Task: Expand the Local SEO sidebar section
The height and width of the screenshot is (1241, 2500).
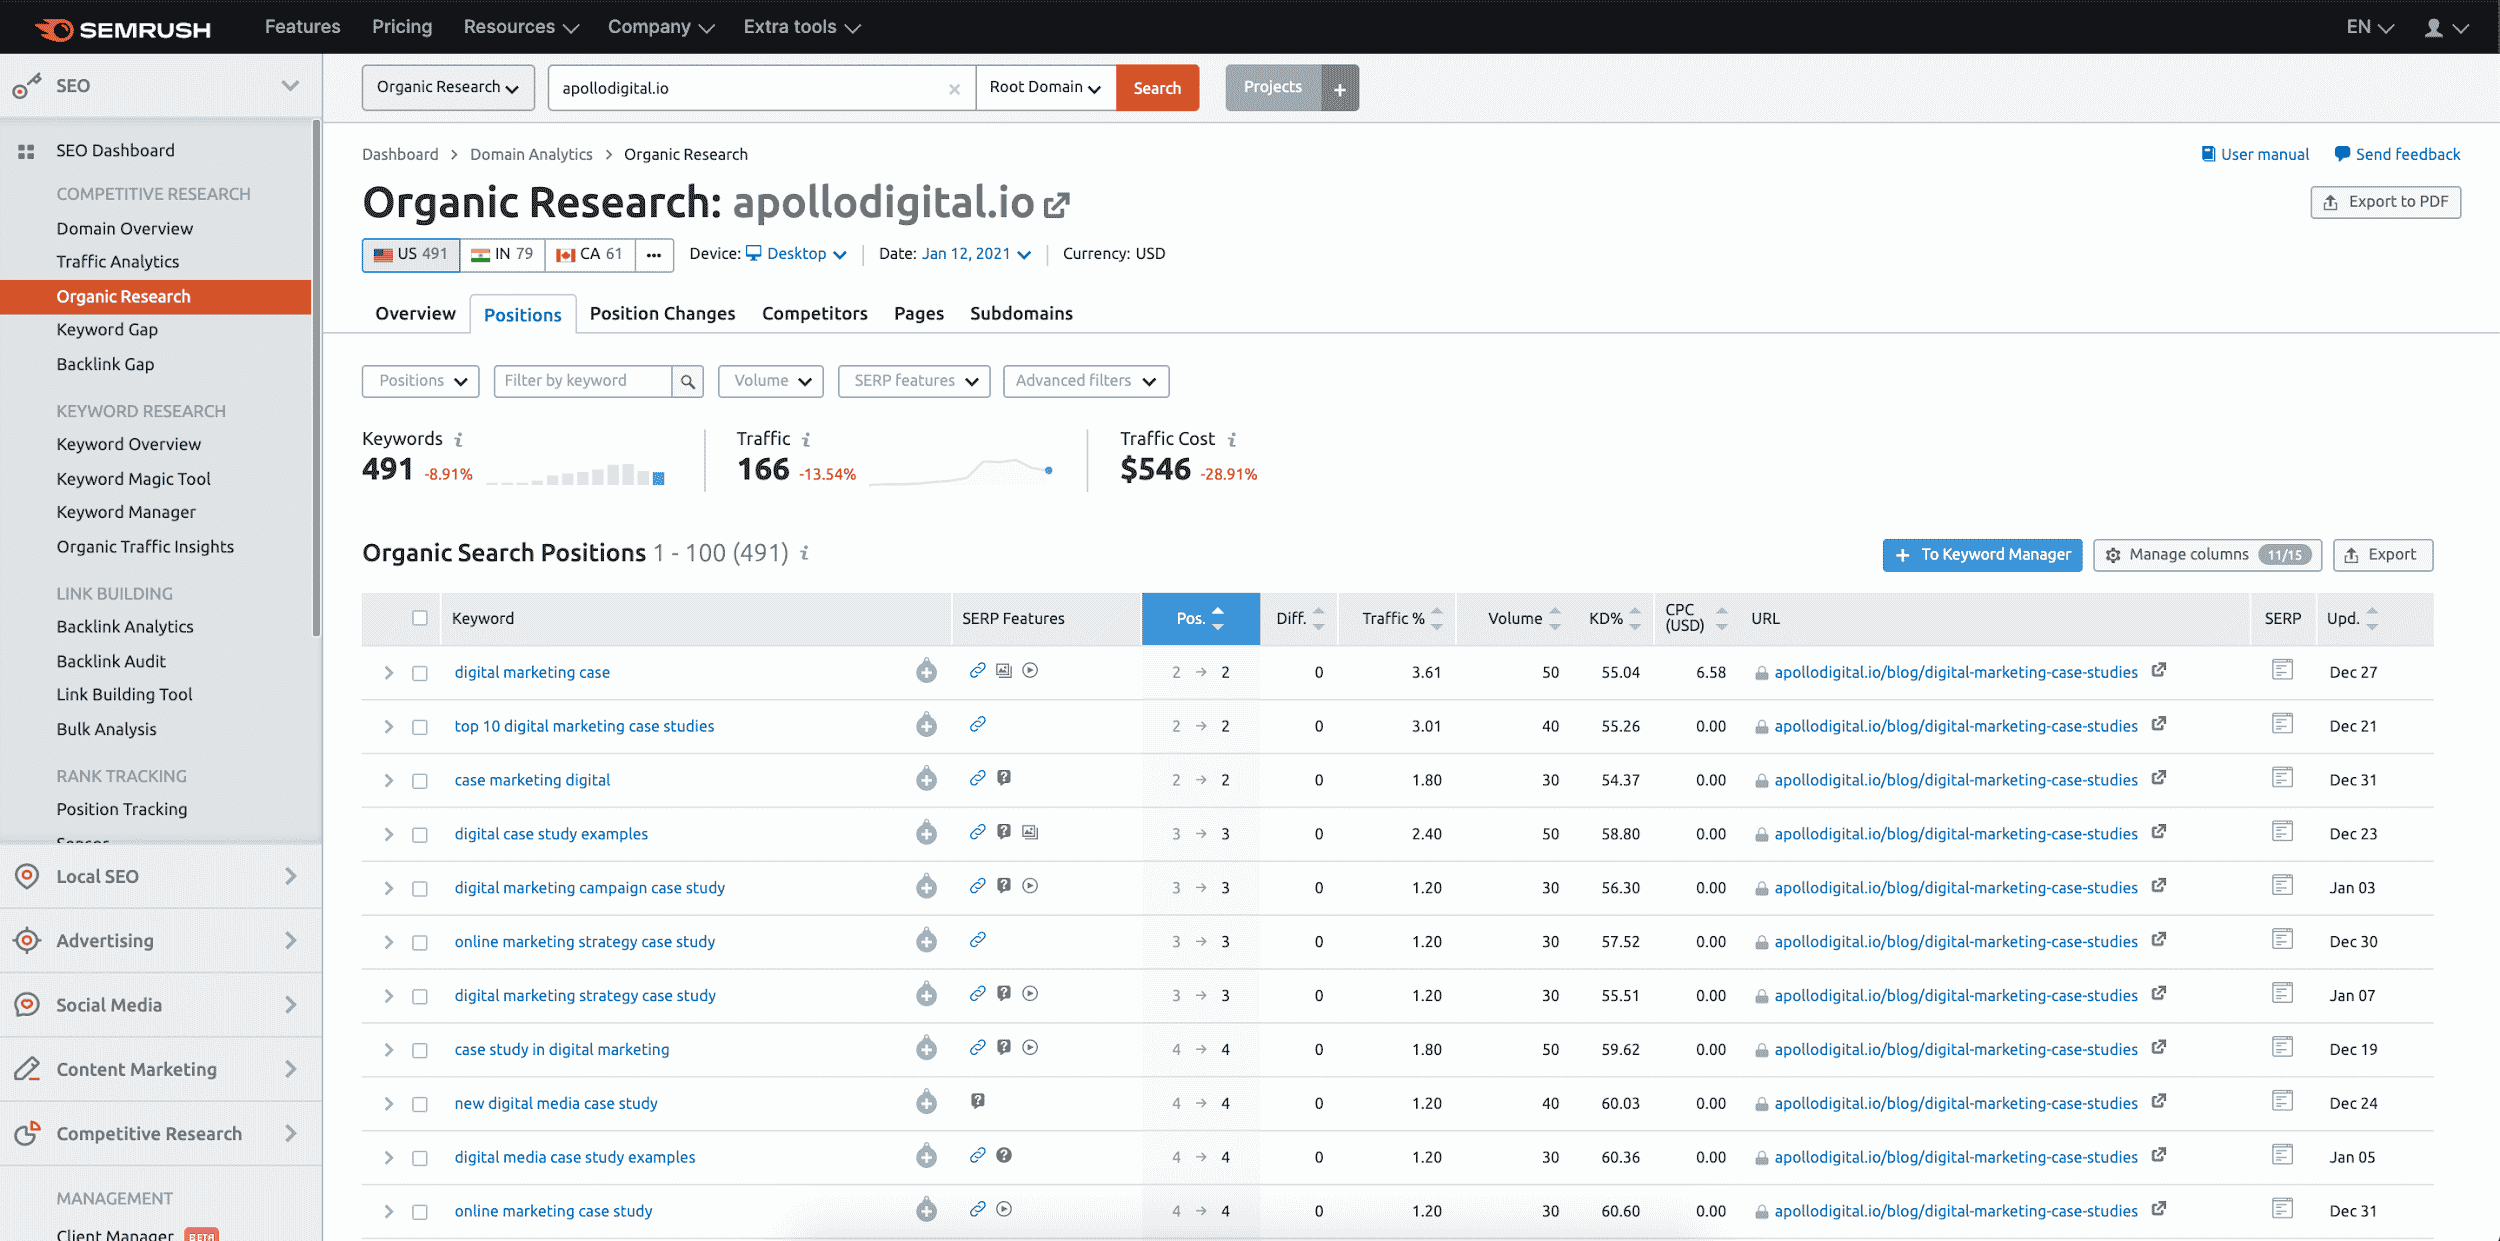Action: point(160,876)
